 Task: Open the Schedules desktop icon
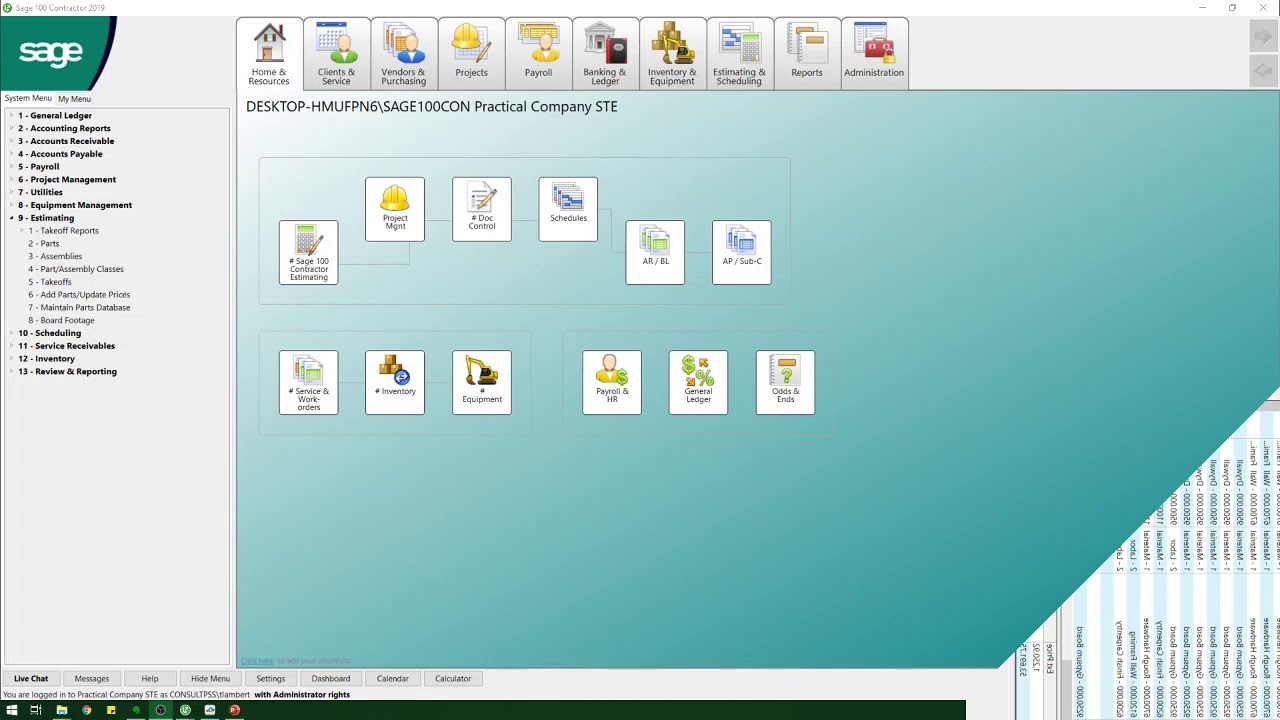pos(568,209)
